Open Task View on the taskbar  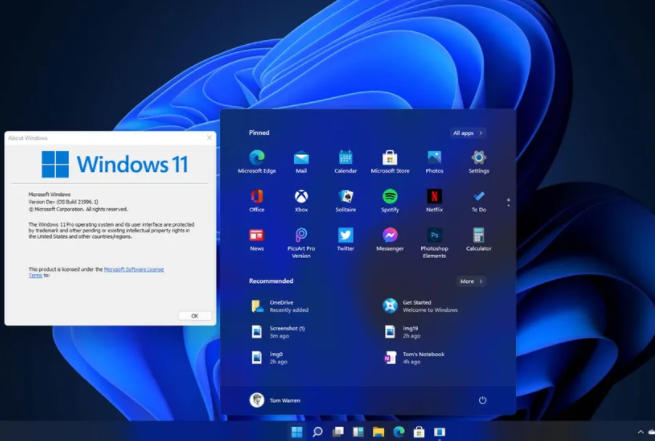338,431
